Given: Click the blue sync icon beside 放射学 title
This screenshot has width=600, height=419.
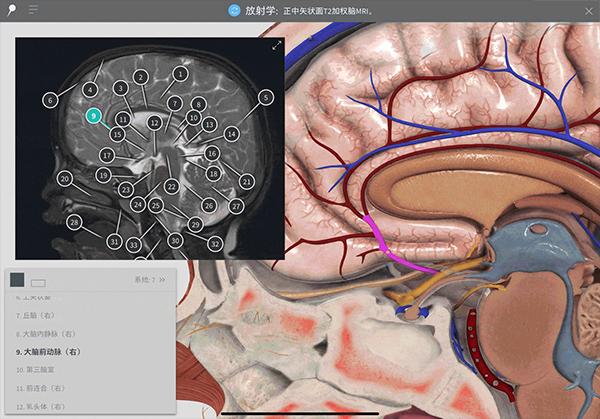Looking at the screenshot, I should click(234, 10).
